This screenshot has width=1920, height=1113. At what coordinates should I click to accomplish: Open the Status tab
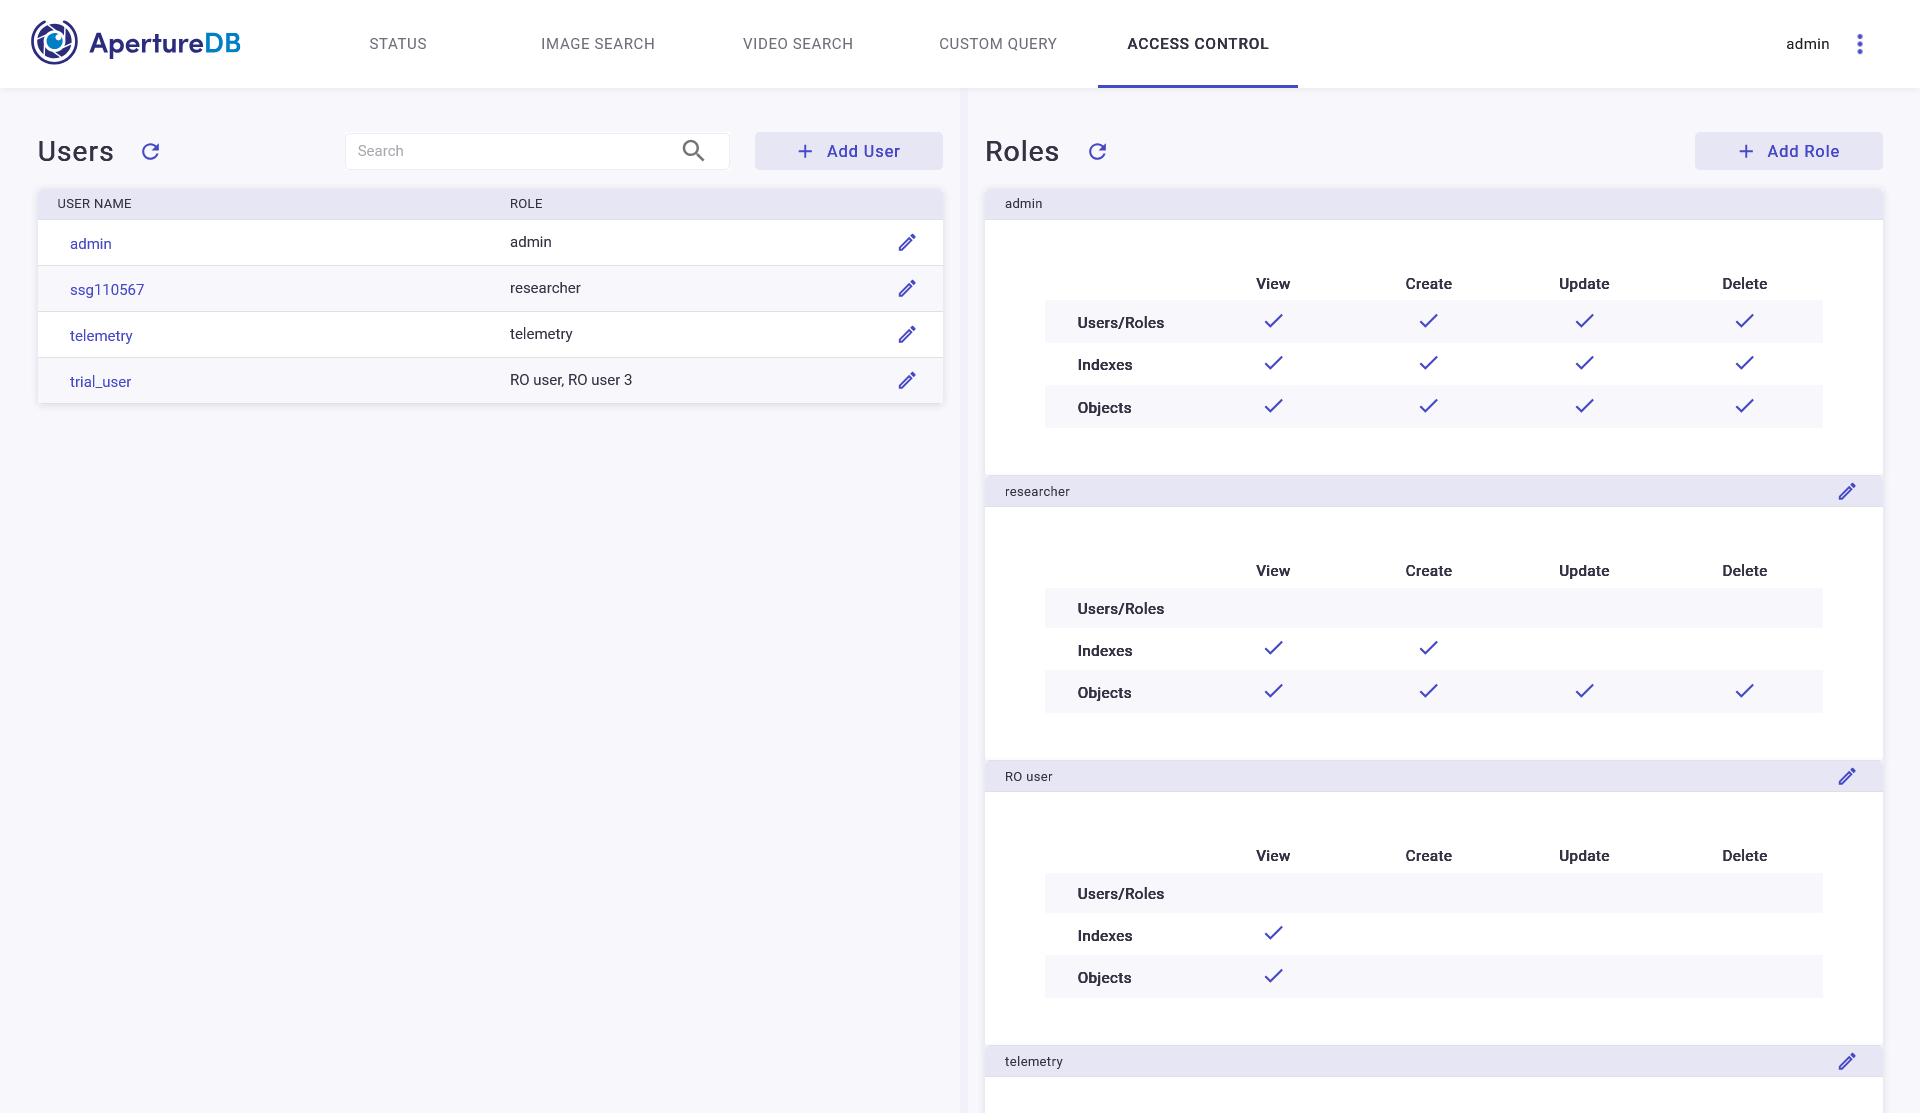(398, 44)
